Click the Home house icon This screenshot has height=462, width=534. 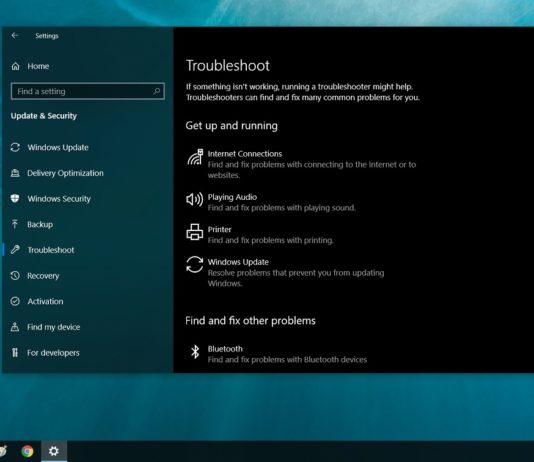pos(15,66)
